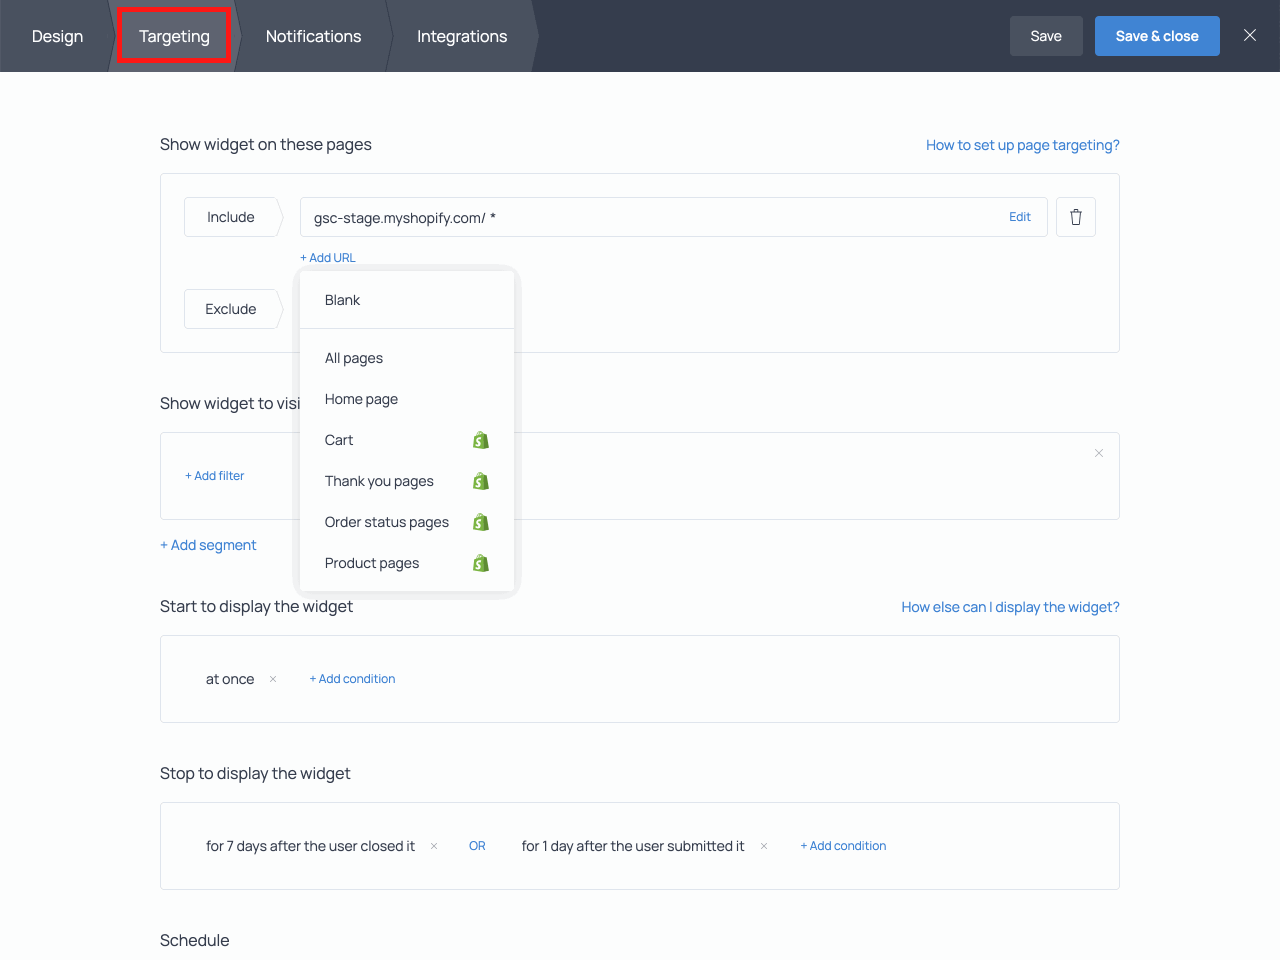Click the Shopify icon beside Order status pages

point(481,521)
